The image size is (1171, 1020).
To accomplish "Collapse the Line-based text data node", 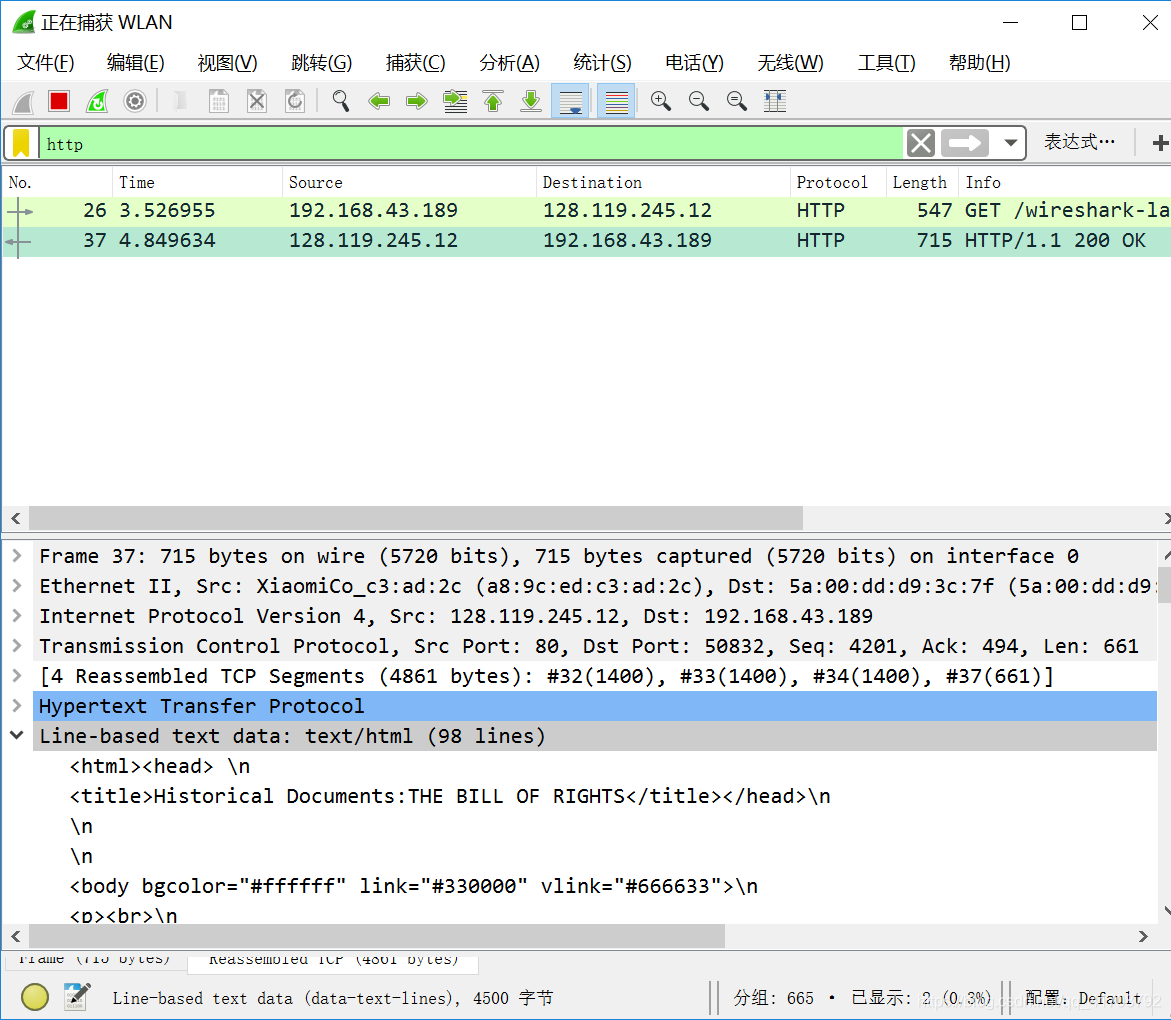I will click(17, 735).
